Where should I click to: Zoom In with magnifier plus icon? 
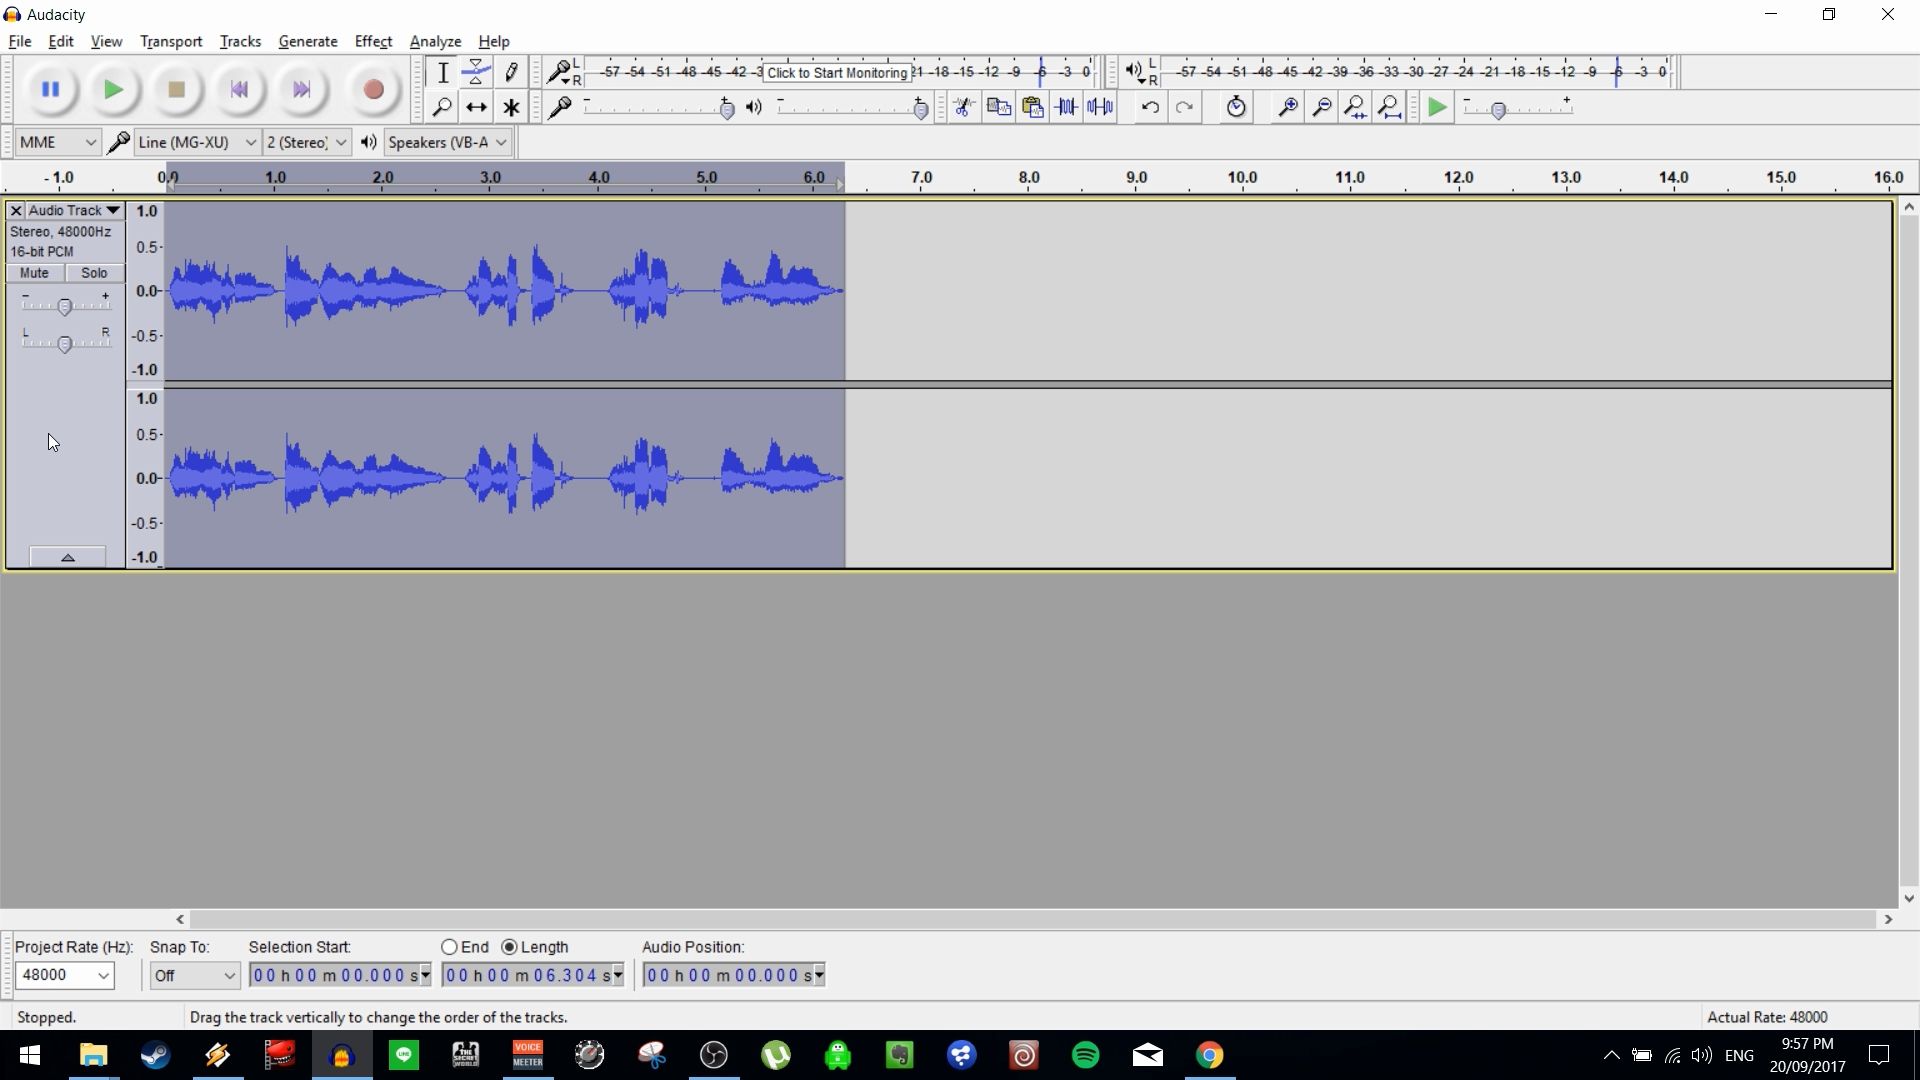[x=1288, y=107]
